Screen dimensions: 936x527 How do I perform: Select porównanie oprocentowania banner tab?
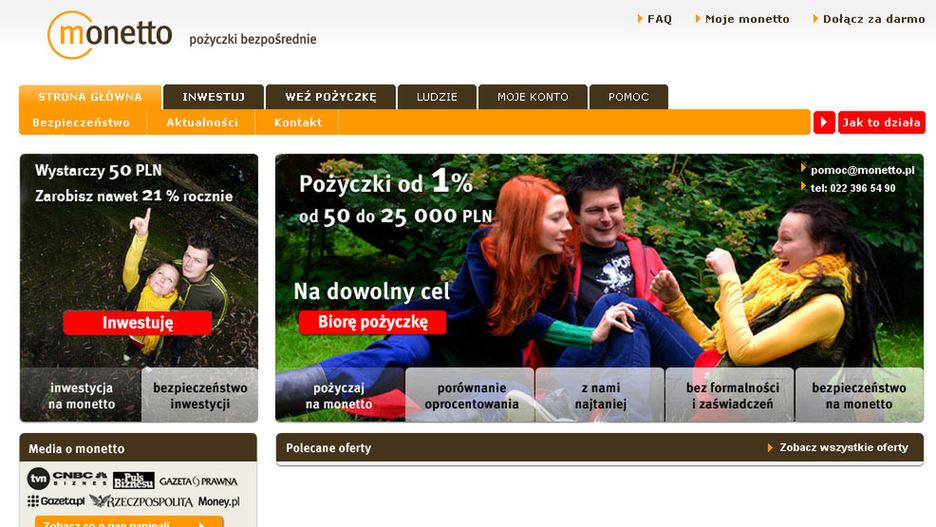pos(471,395)
